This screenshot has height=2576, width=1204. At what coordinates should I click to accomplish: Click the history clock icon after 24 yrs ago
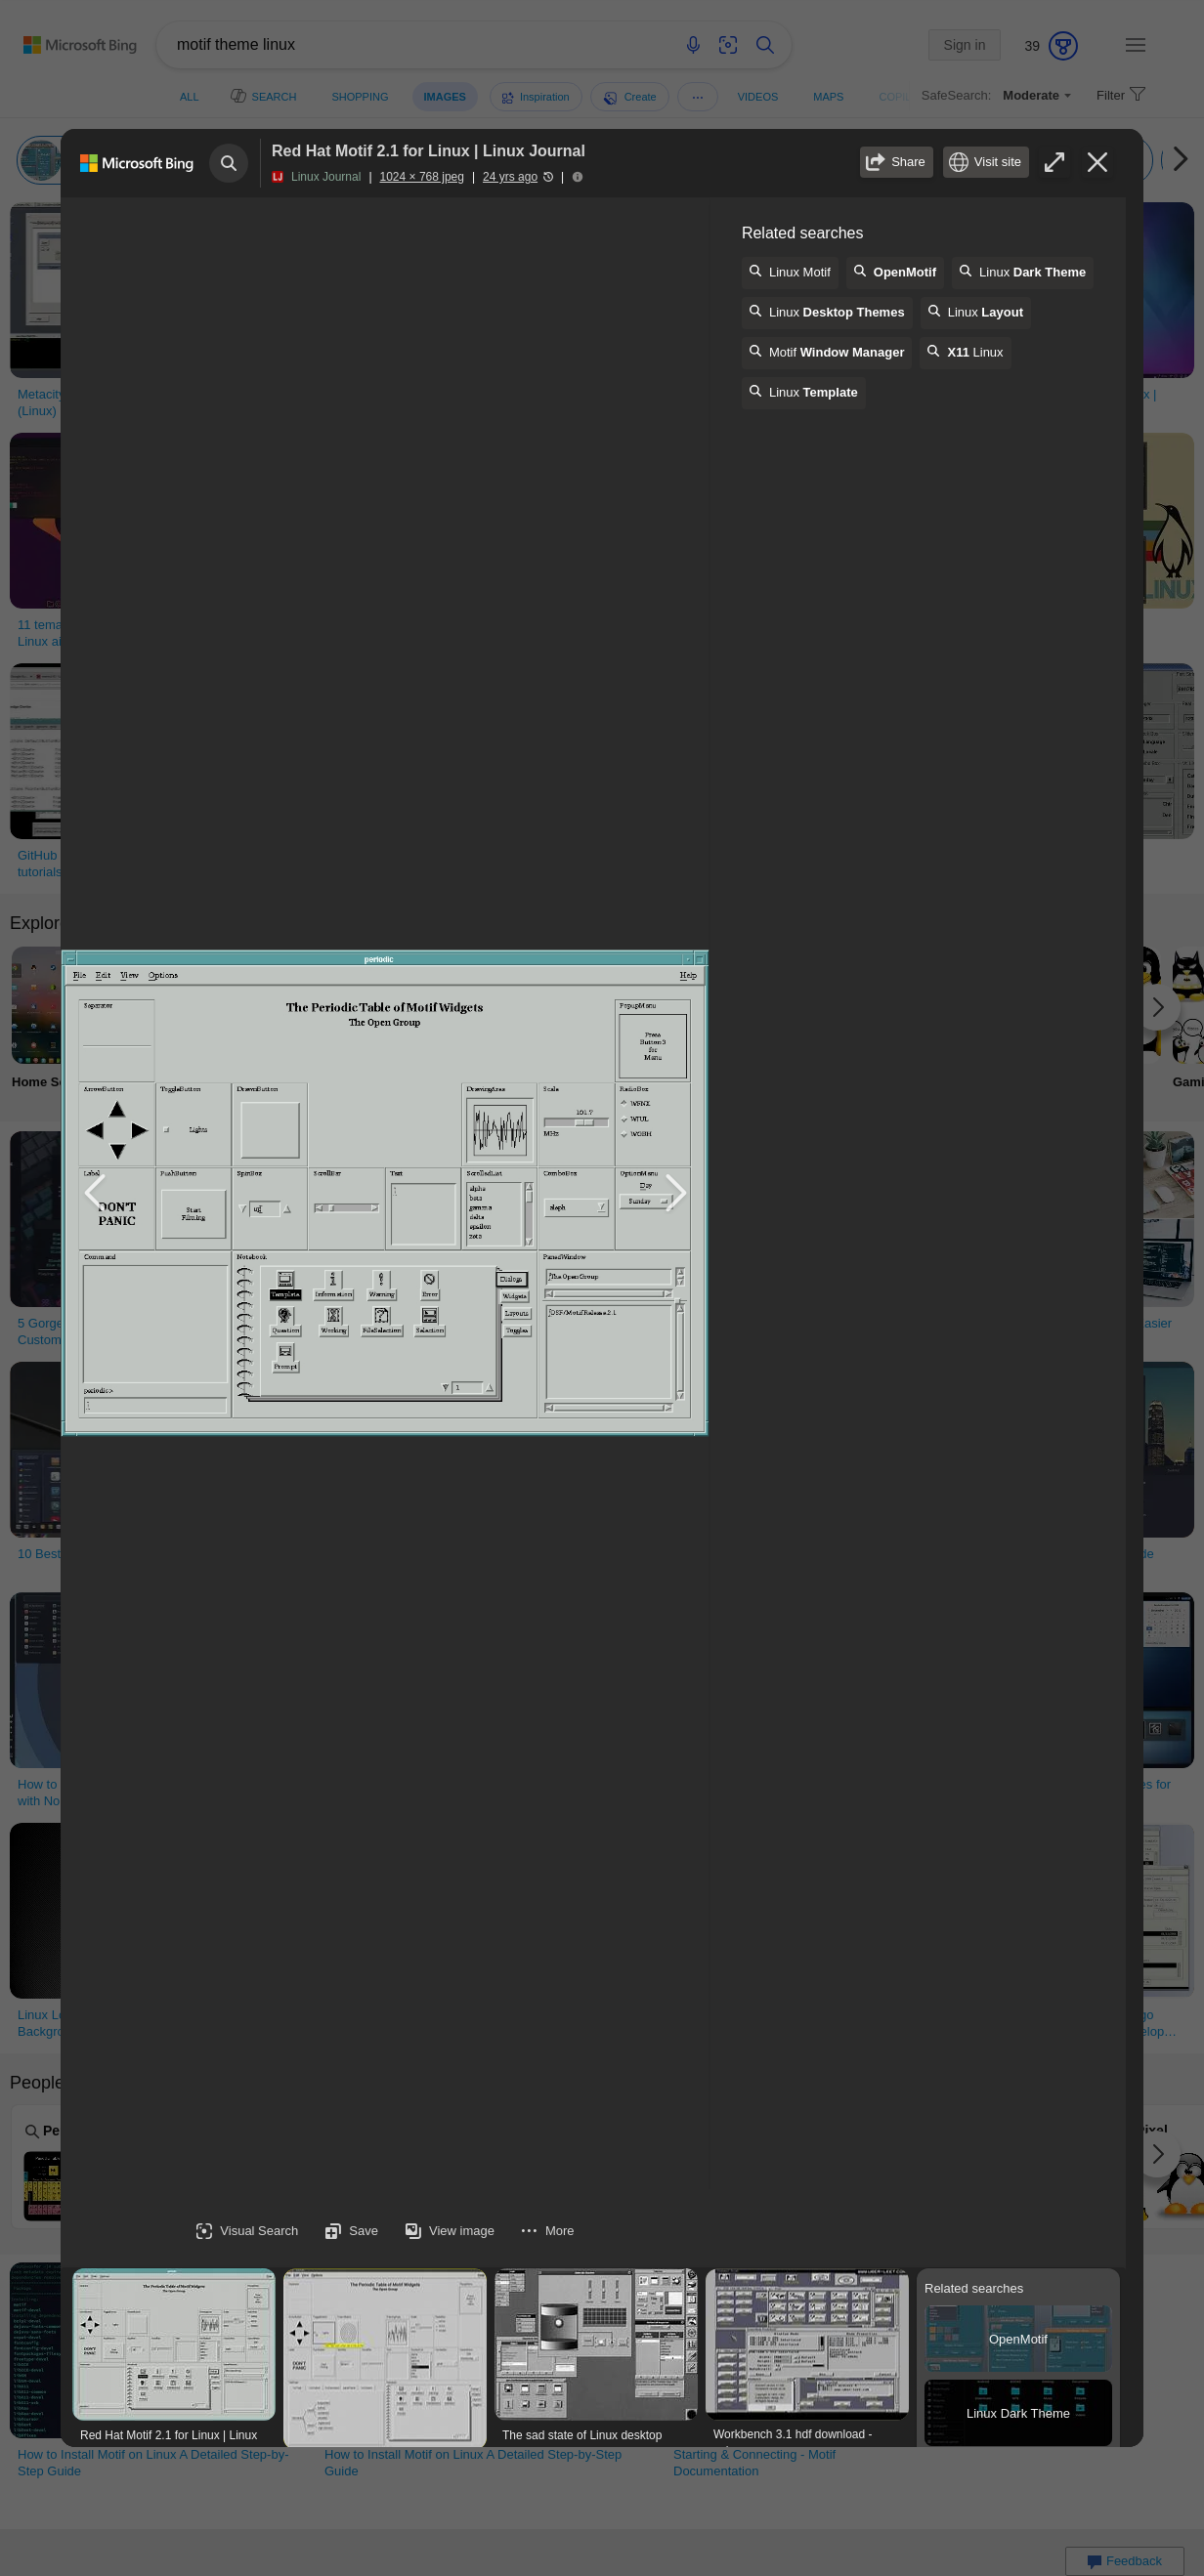click(548, 177)
